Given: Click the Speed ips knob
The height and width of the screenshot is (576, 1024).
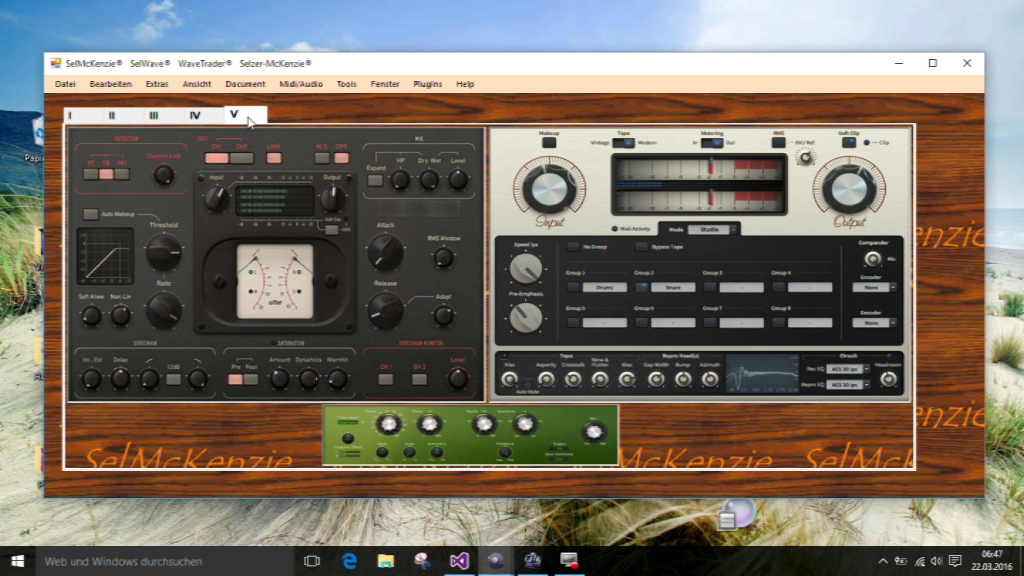Looking at the screenshot, I should tap(526, 268).
